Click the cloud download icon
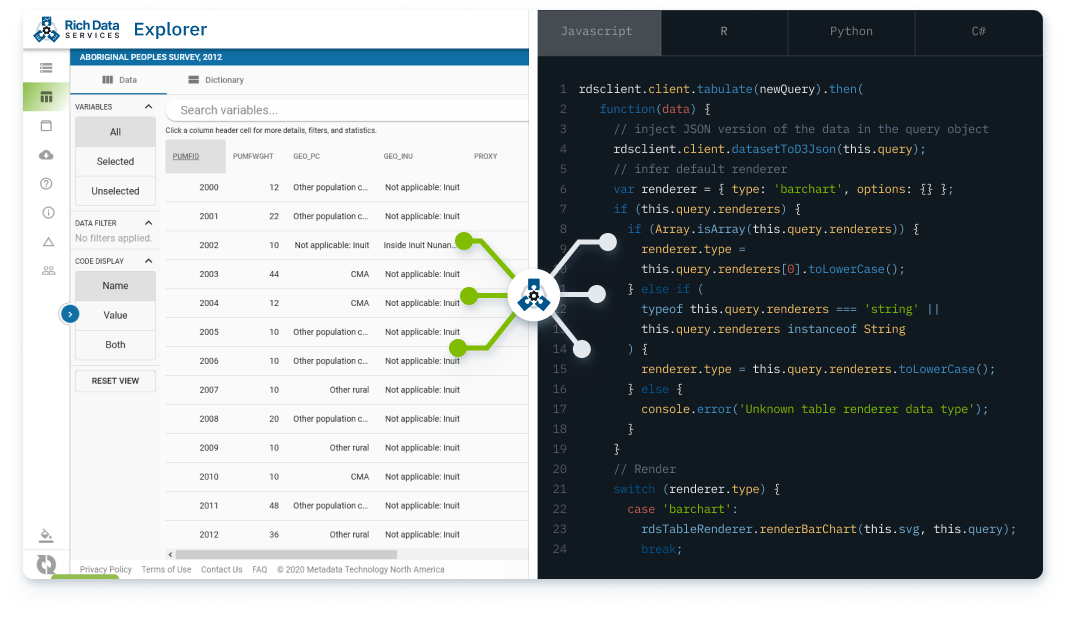This screenshot has width=1068, height=617. [46, 155]
